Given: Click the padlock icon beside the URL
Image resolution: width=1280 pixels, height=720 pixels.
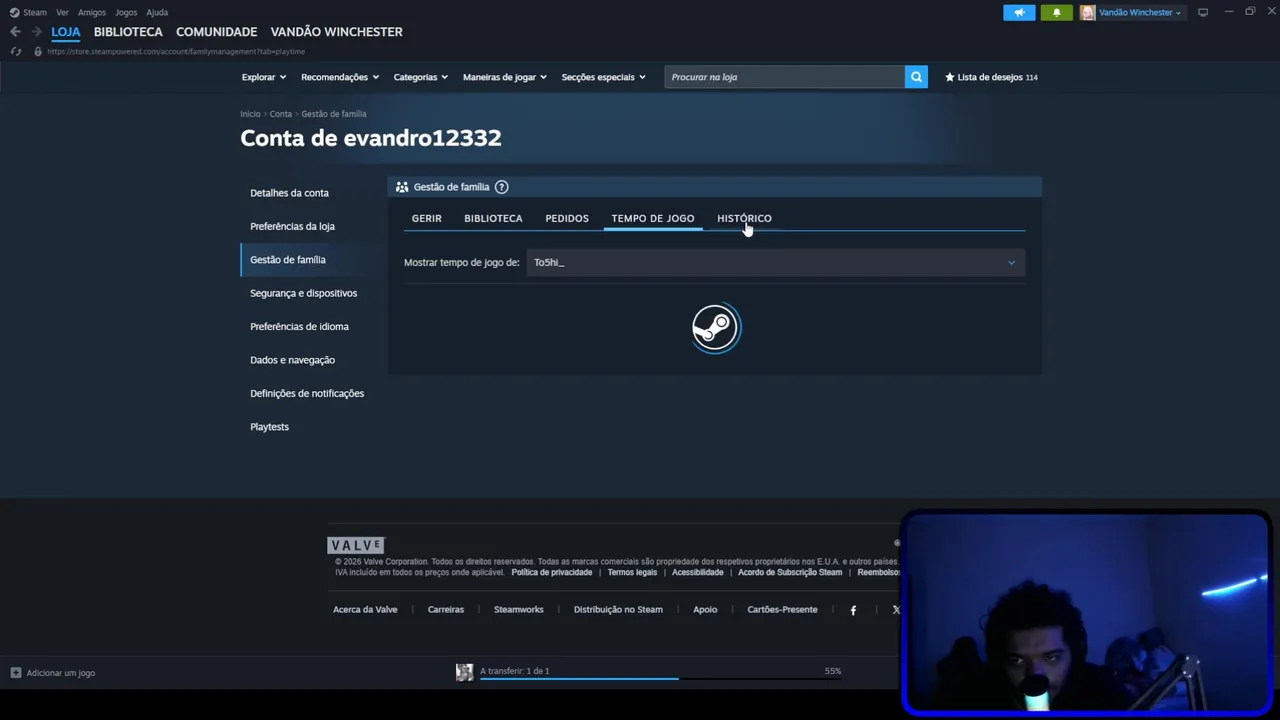Looking at the screenshot, I should 38,51.
